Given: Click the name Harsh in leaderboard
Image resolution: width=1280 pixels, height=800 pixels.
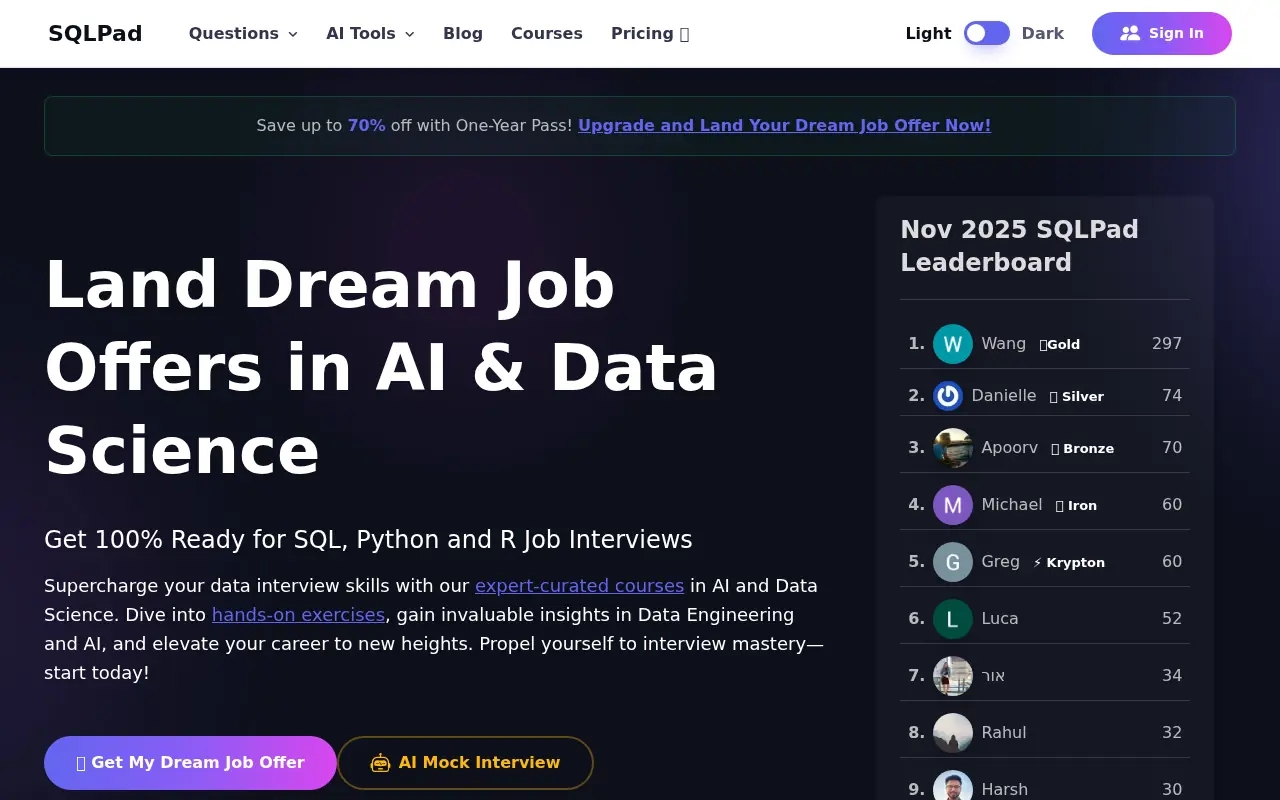Looking at the screenshot, I should [1005, 789].
